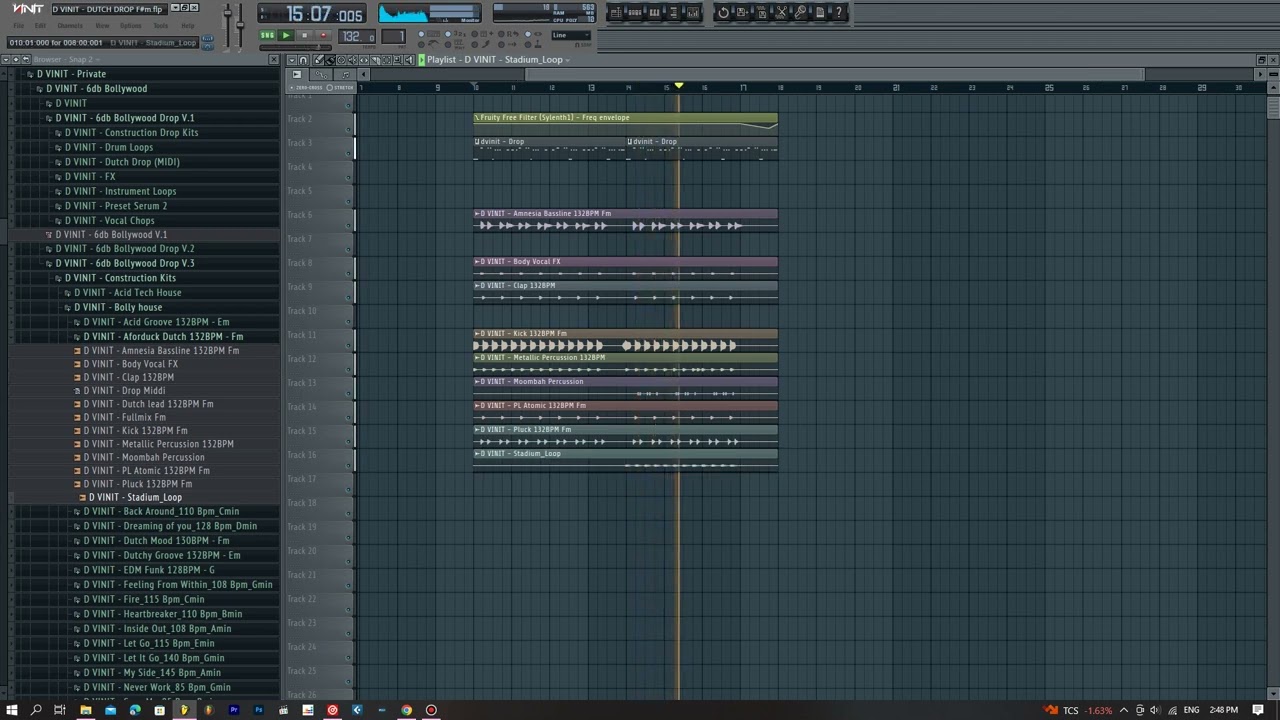Click the yellow playhead marker on timeline
This screenshot has width=1280, height=720.
(679, 86)
